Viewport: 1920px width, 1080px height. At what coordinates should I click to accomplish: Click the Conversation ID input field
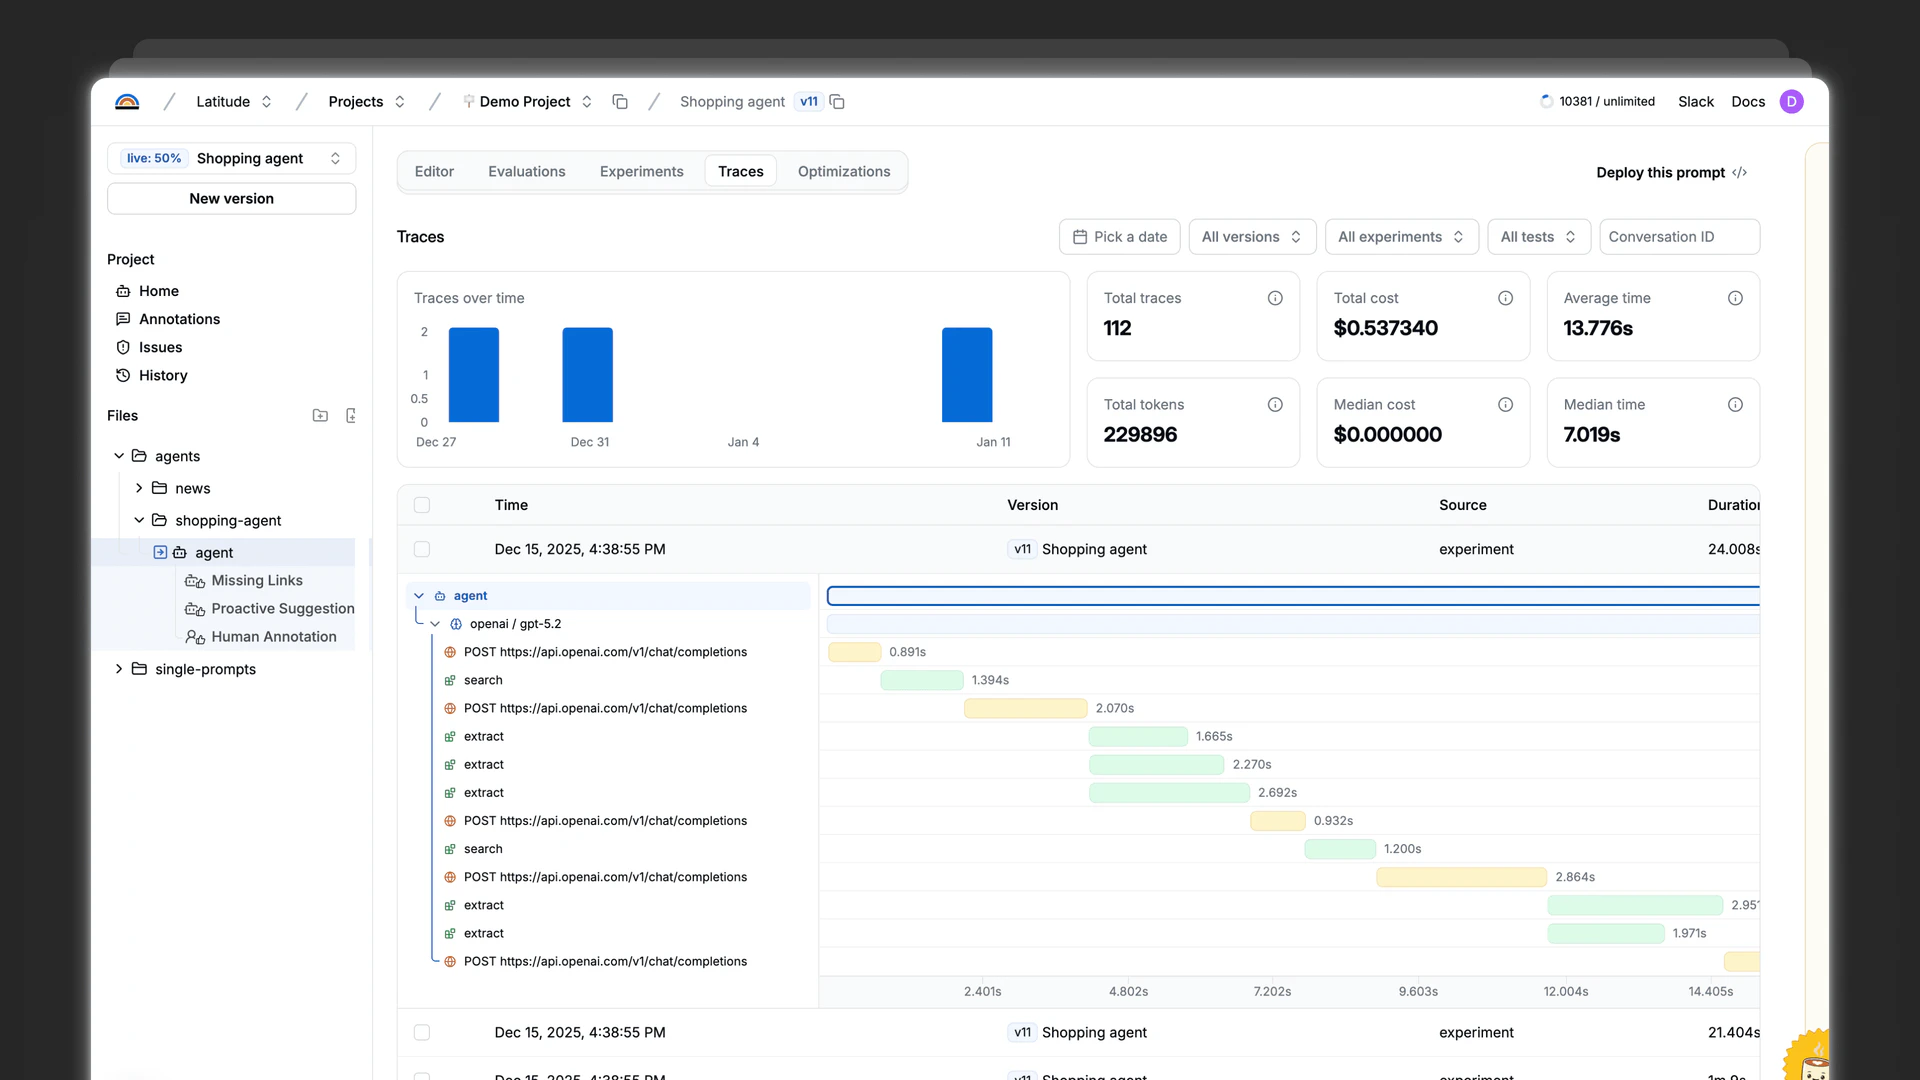point(1678,236)
